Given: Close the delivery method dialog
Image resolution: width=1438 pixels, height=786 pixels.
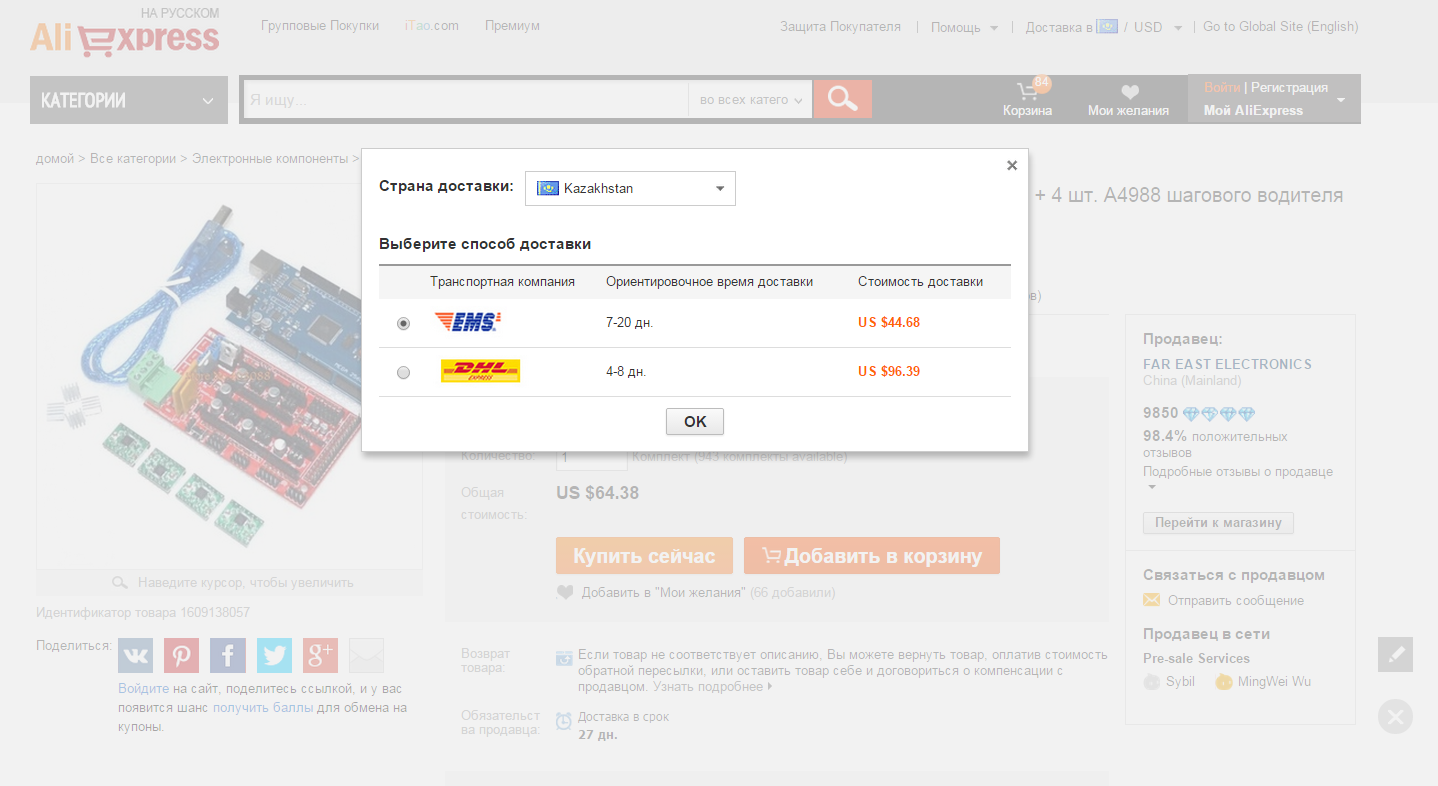Looking at the screenshot, I should tap(1012, 165).
